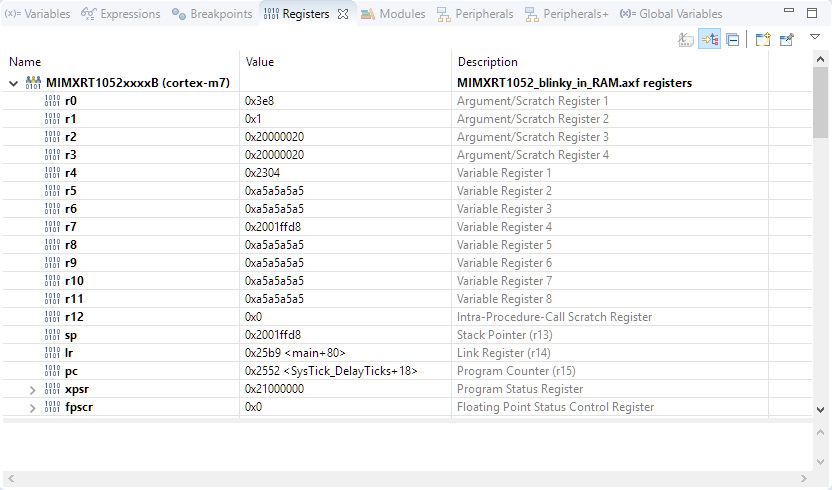Select lr value 0x25b9 <main+80>

295,353
